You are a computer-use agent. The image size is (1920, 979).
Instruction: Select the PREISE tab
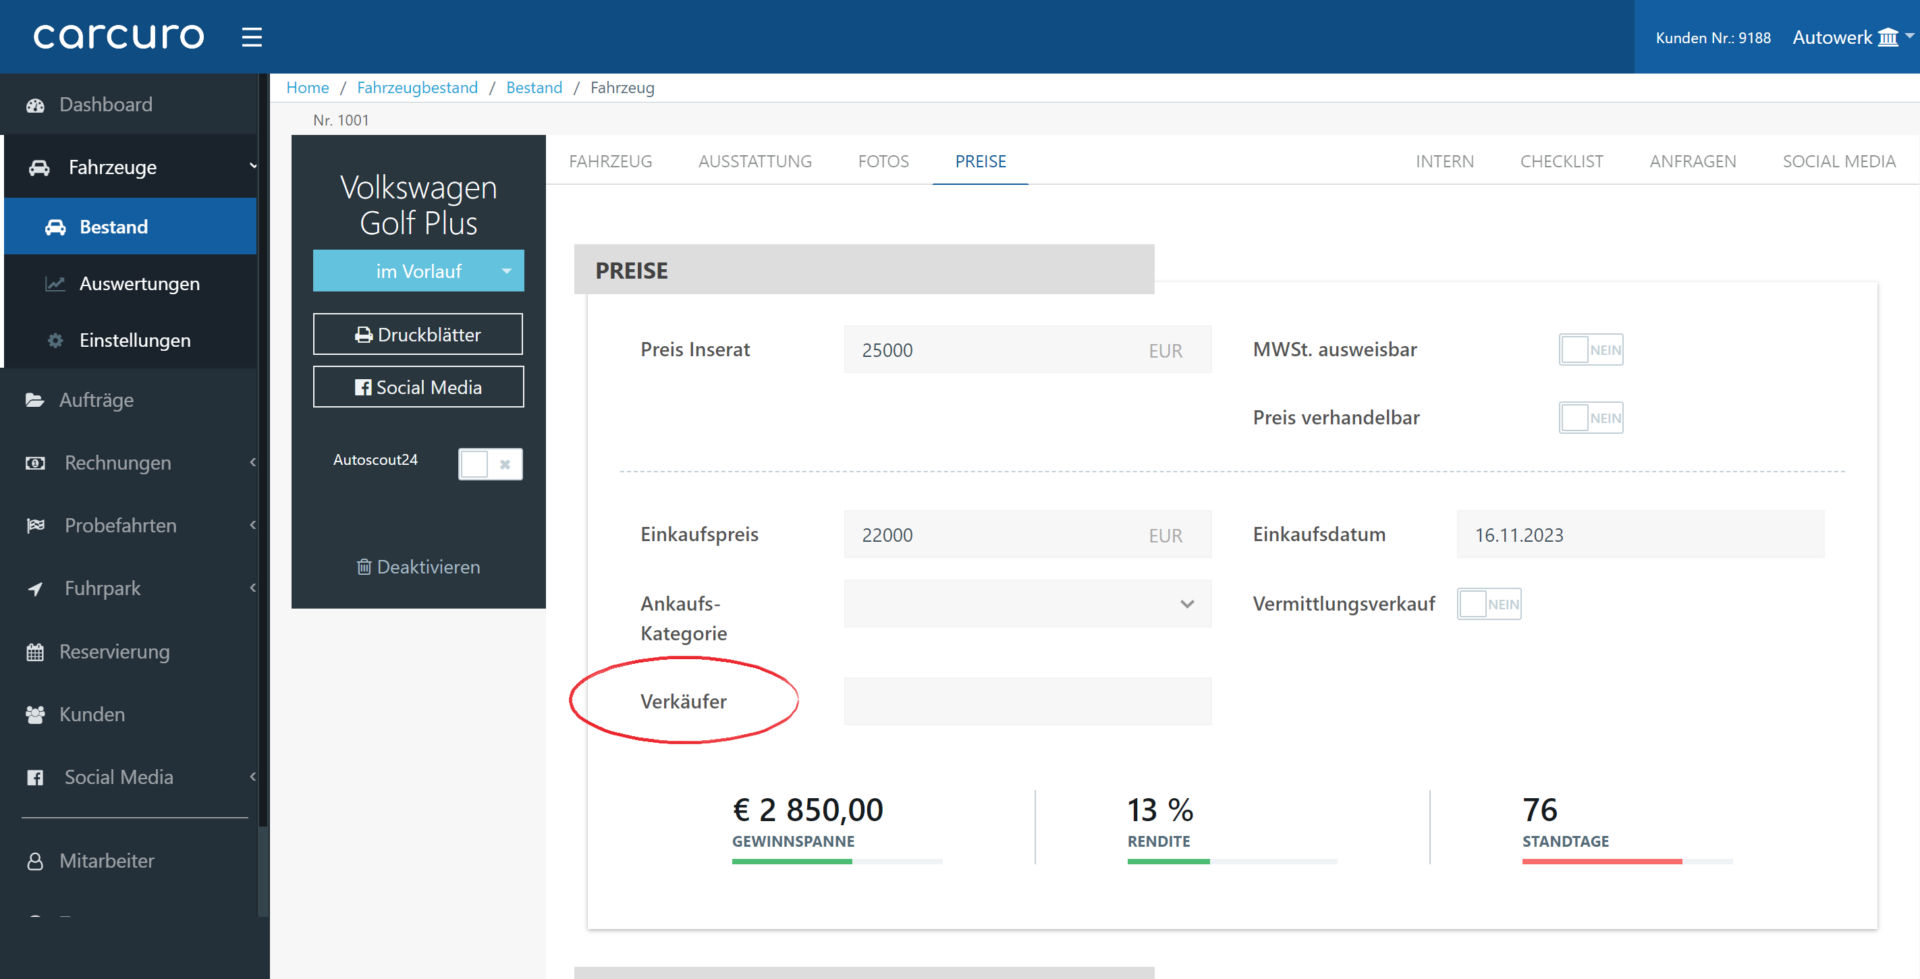980,161
